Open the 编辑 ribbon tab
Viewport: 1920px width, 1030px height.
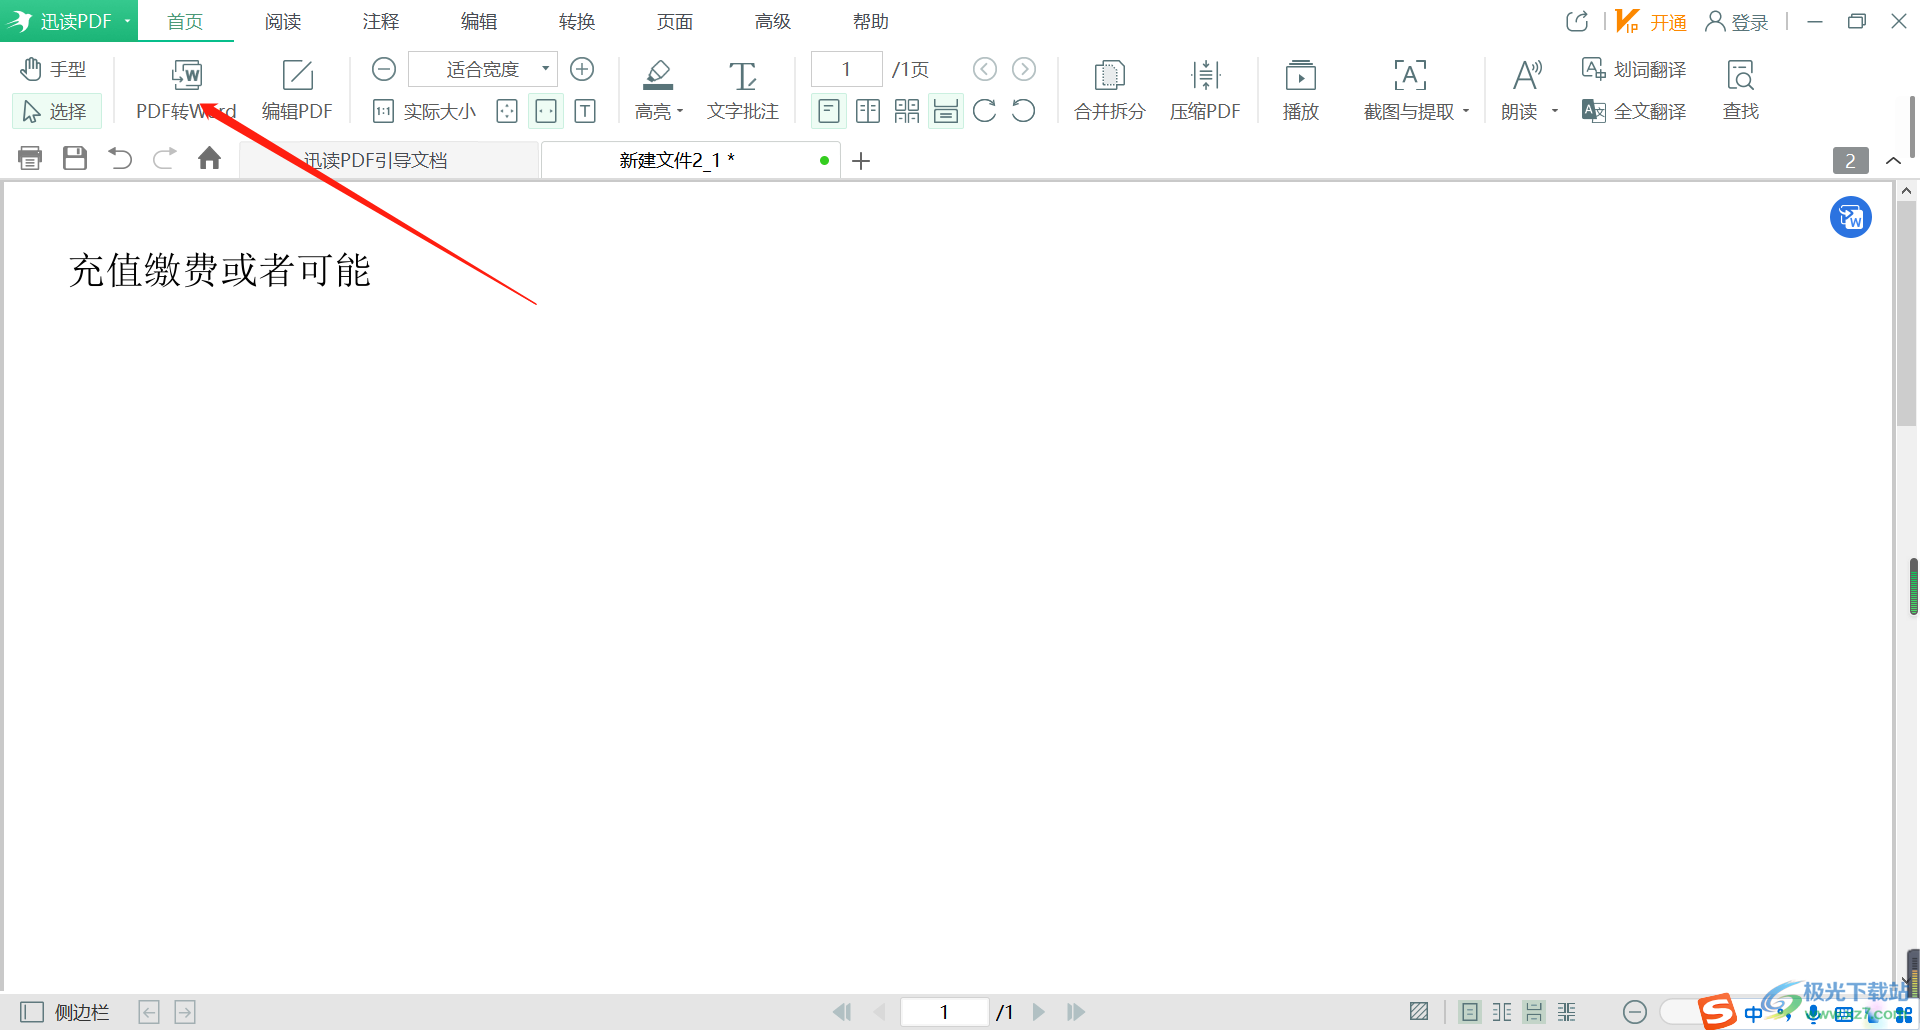pos(479,21)
